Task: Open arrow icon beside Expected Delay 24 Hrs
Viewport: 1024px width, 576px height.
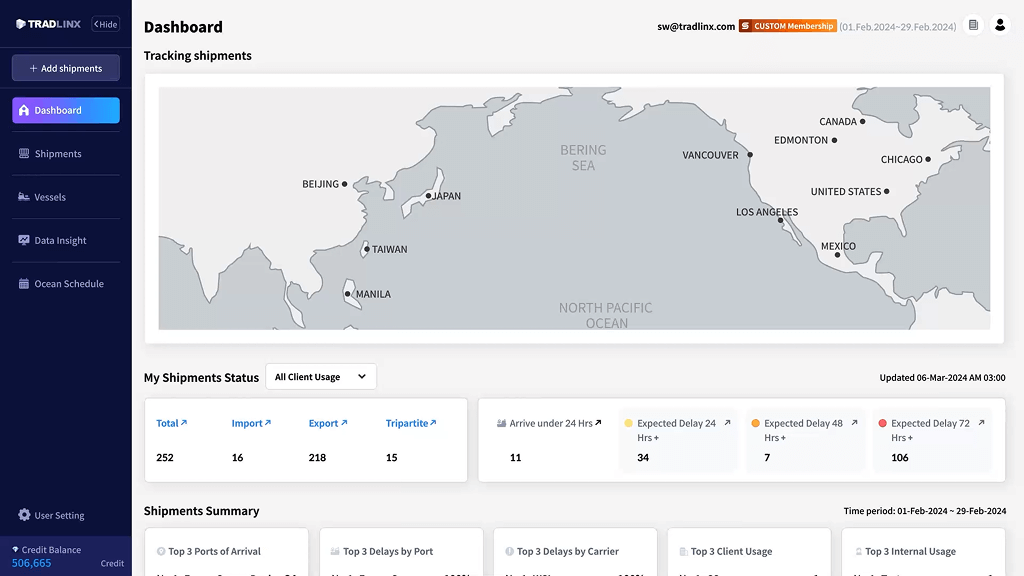Action: click(x=727, y=423)
